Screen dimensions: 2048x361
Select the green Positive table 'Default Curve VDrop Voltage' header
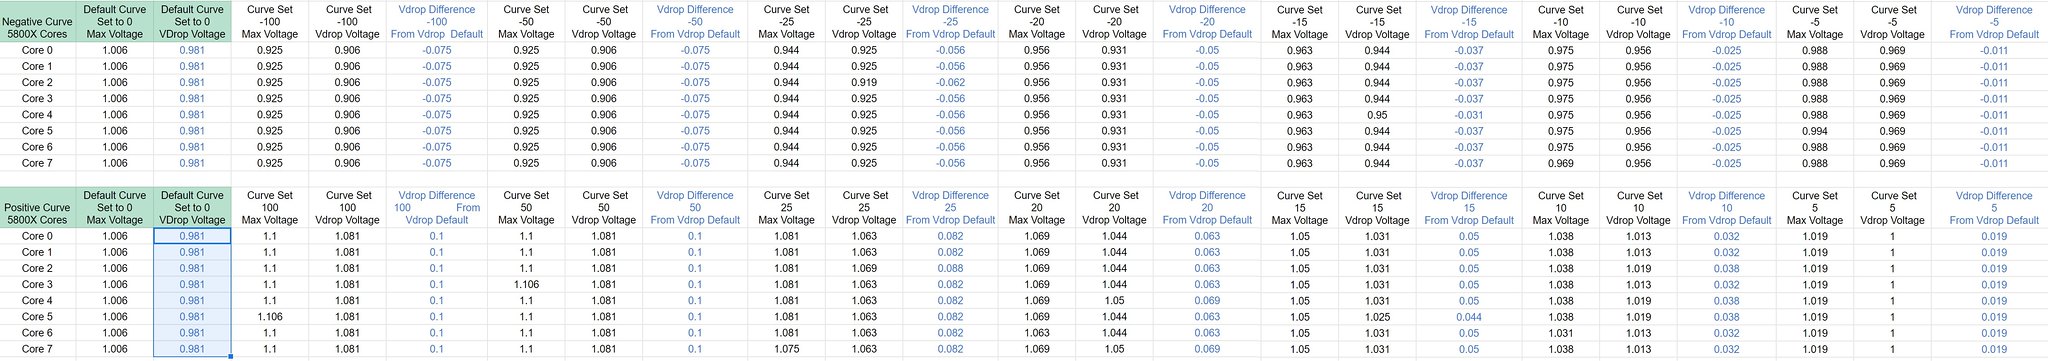coord(192,207)
